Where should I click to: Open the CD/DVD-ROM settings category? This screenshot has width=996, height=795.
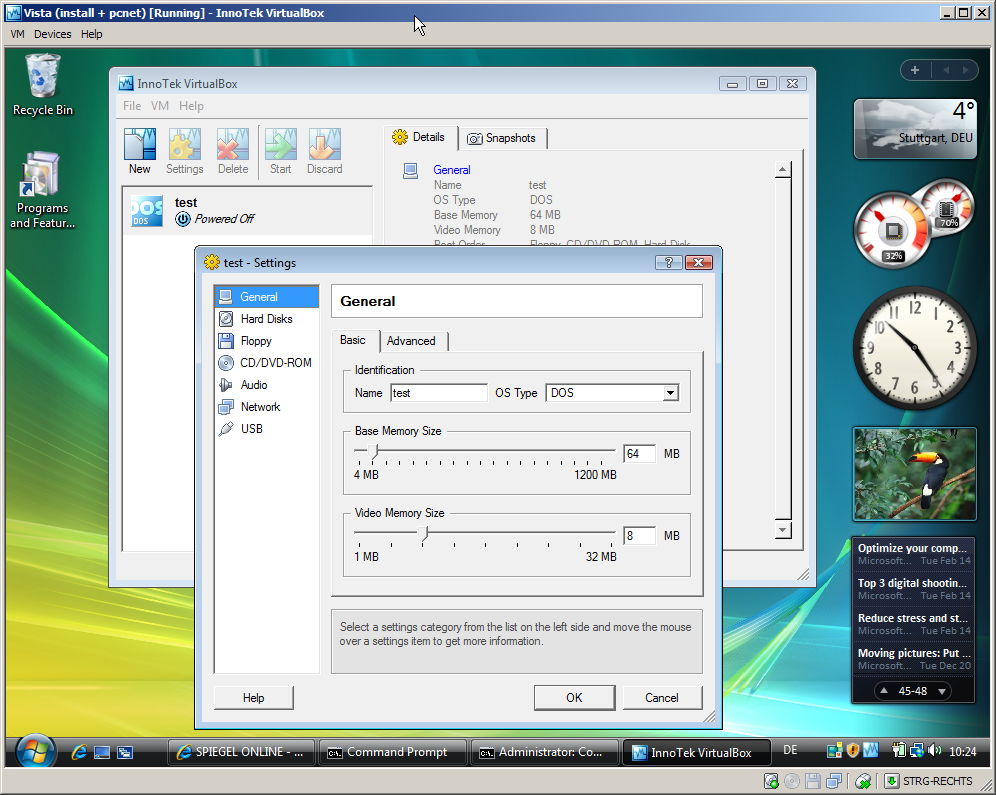click(275, 363)
